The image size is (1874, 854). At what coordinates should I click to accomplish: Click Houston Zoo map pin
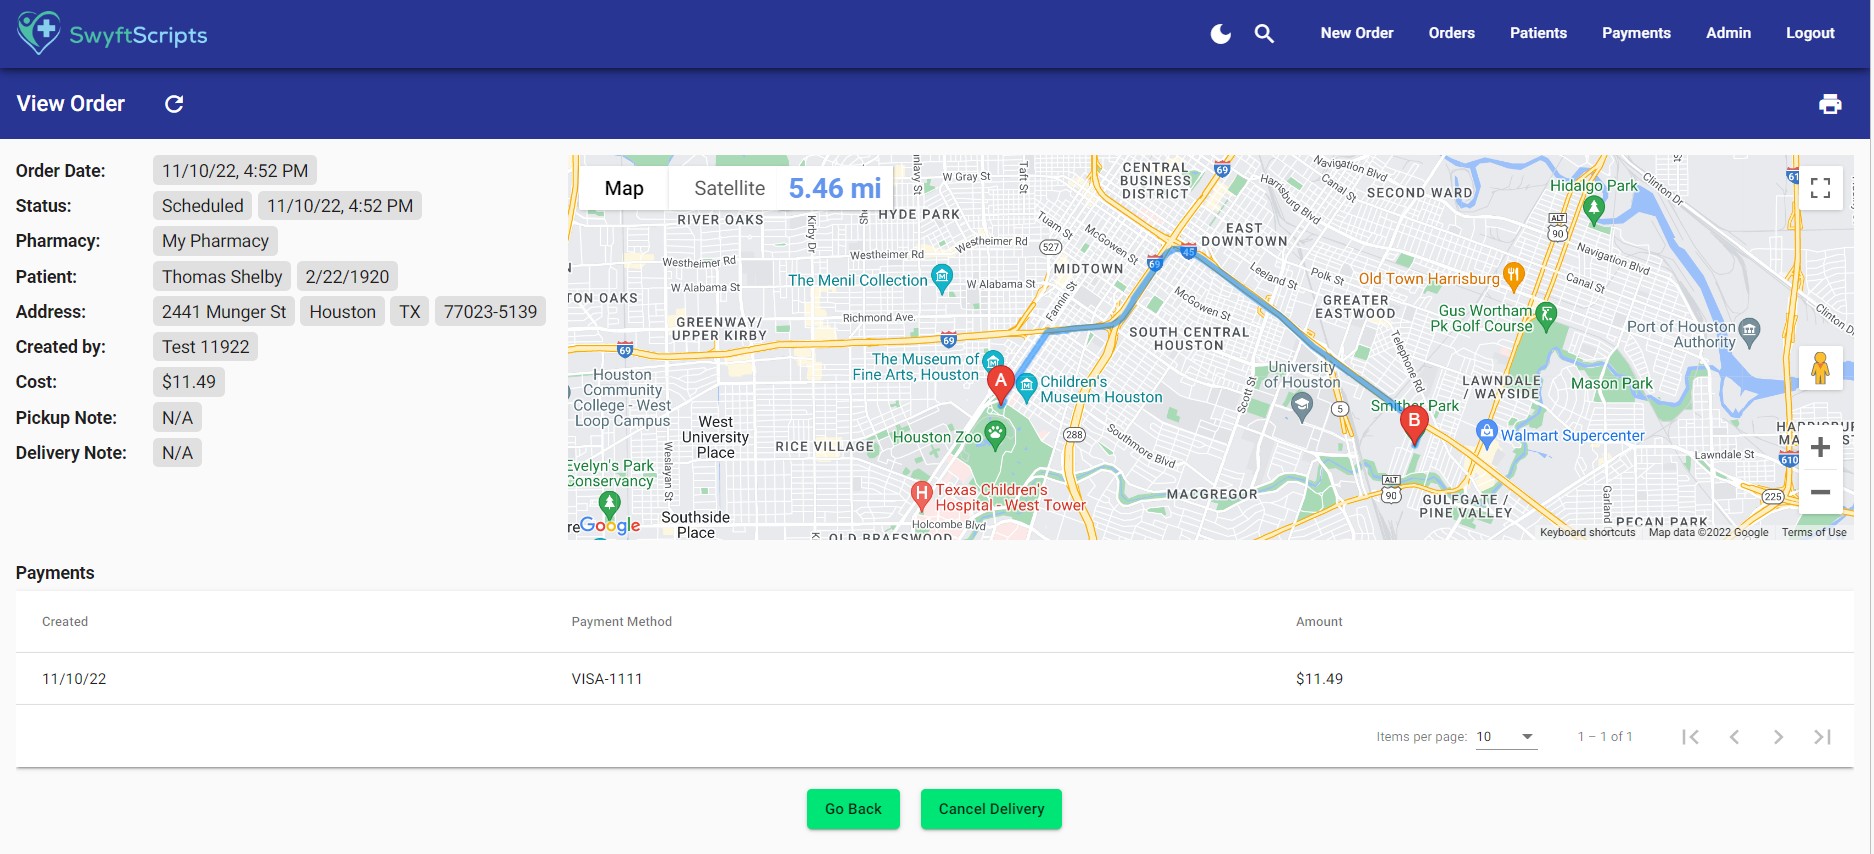(x=994, y=434)
